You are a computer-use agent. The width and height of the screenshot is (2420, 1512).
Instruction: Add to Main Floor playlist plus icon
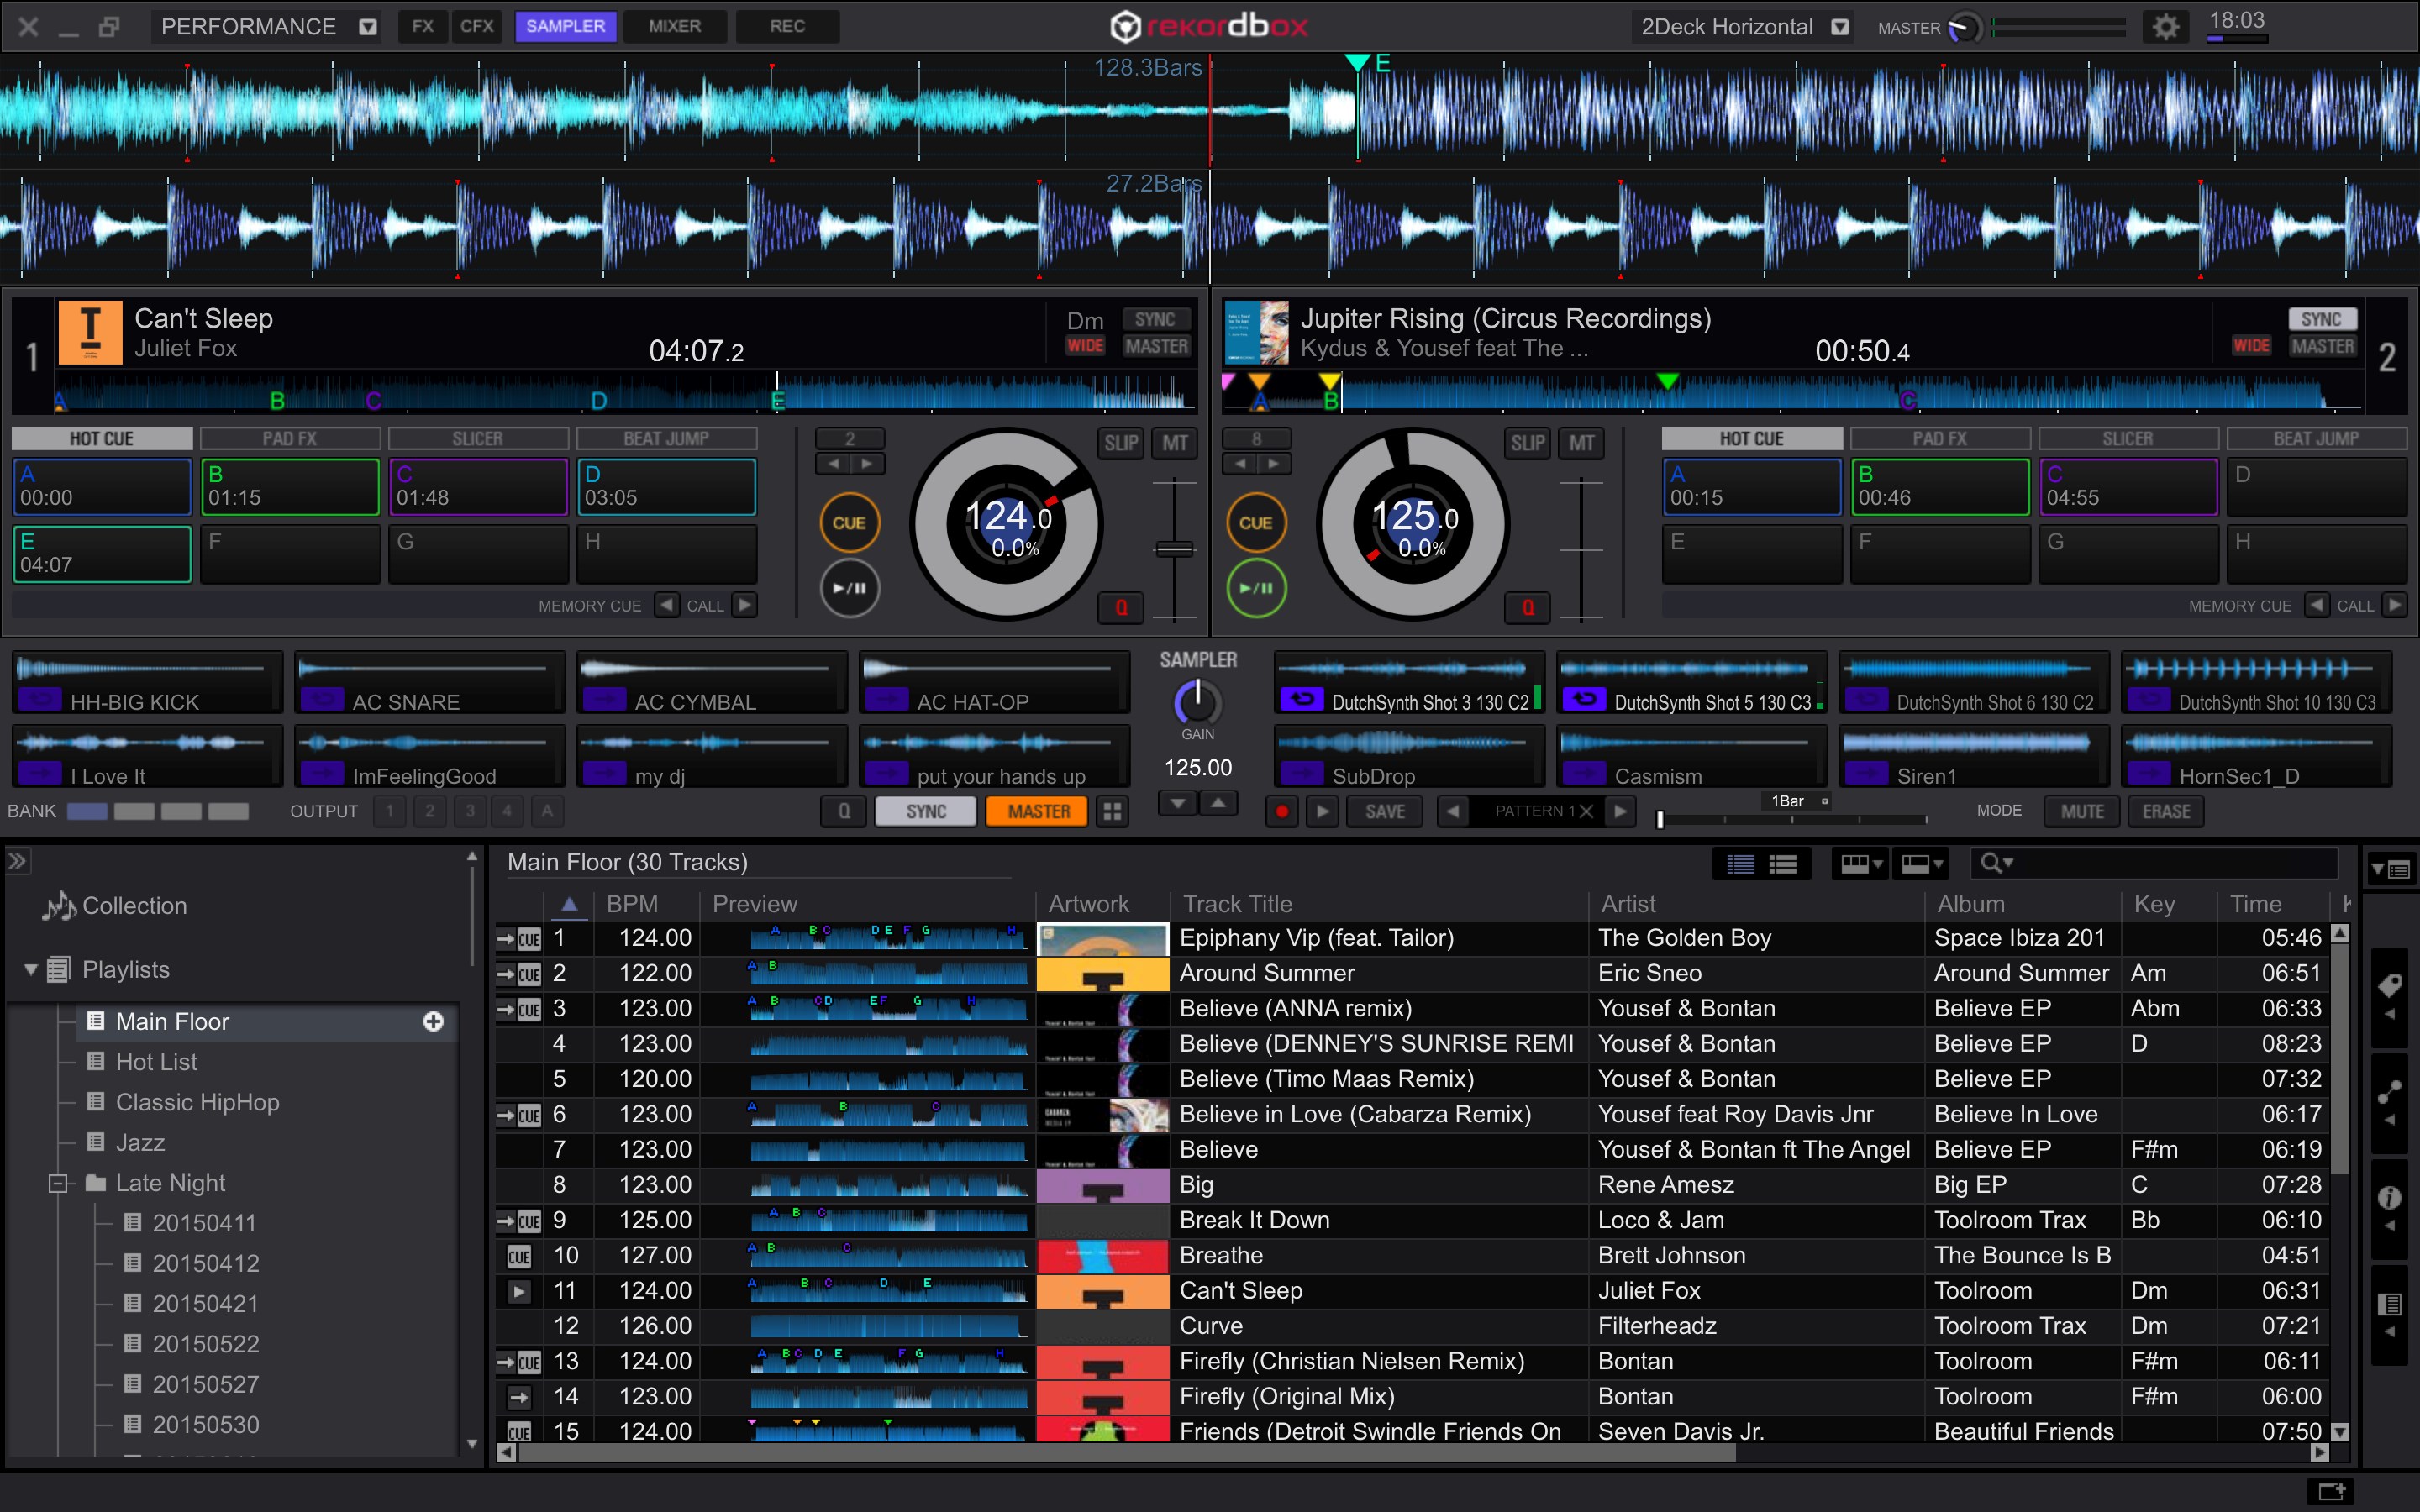tap(433, 1021)
